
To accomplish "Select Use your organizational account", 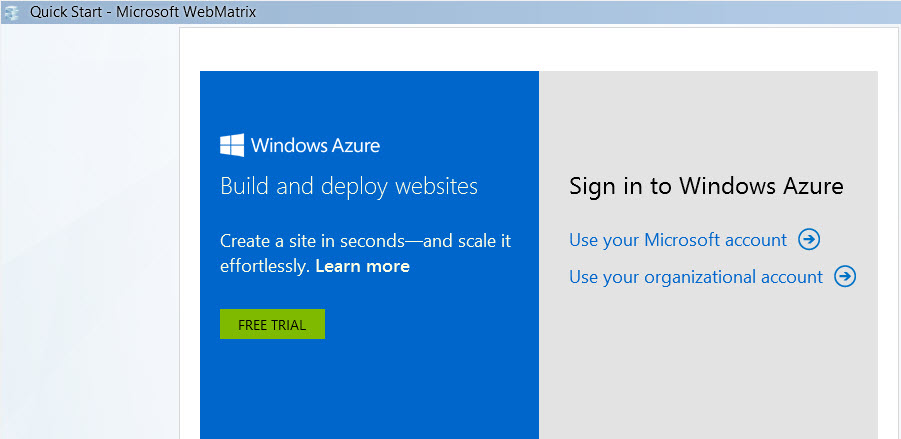I will (x=696, y=277).
